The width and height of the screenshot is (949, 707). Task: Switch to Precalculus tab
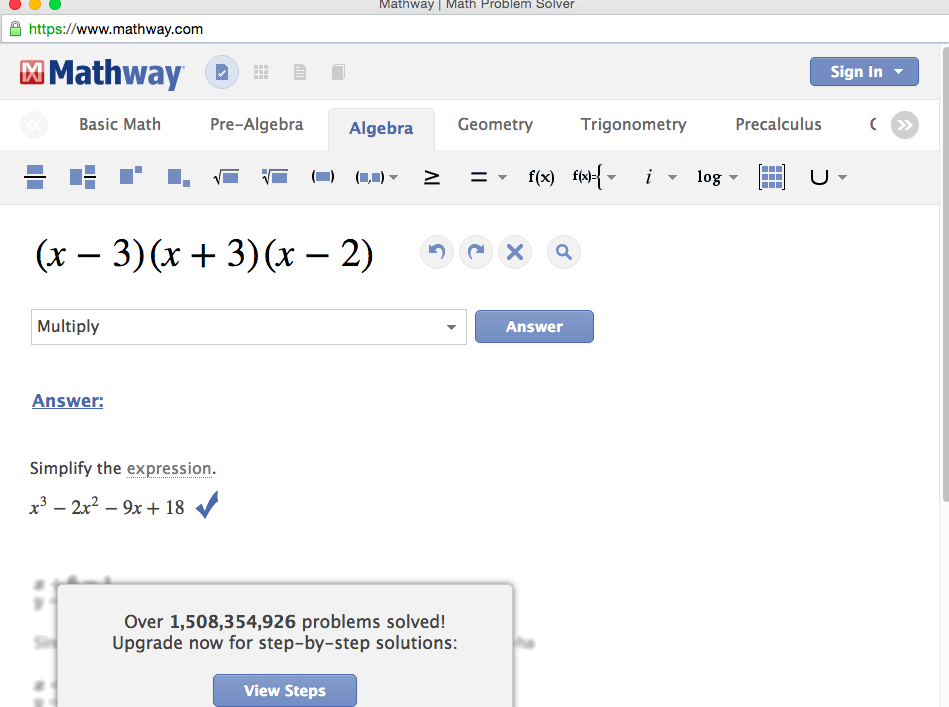tap(778, 124)
